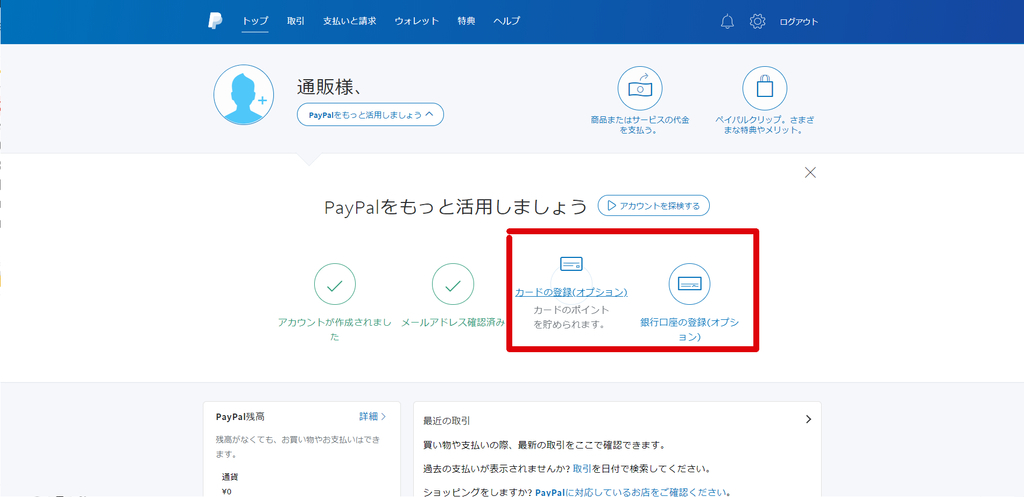Open the トップ menu tab

pyautogui.click(x=255, y=22)
